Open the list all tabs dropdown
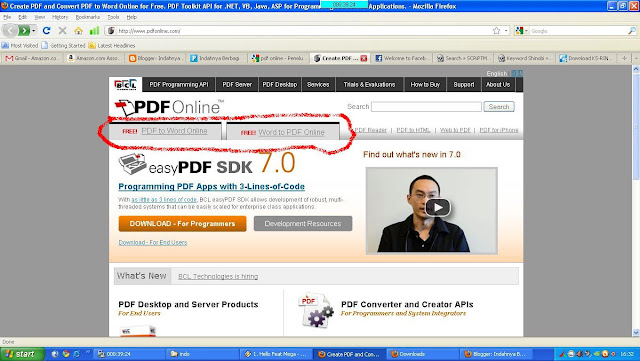 pyautogui.click(x=636, y=58)
